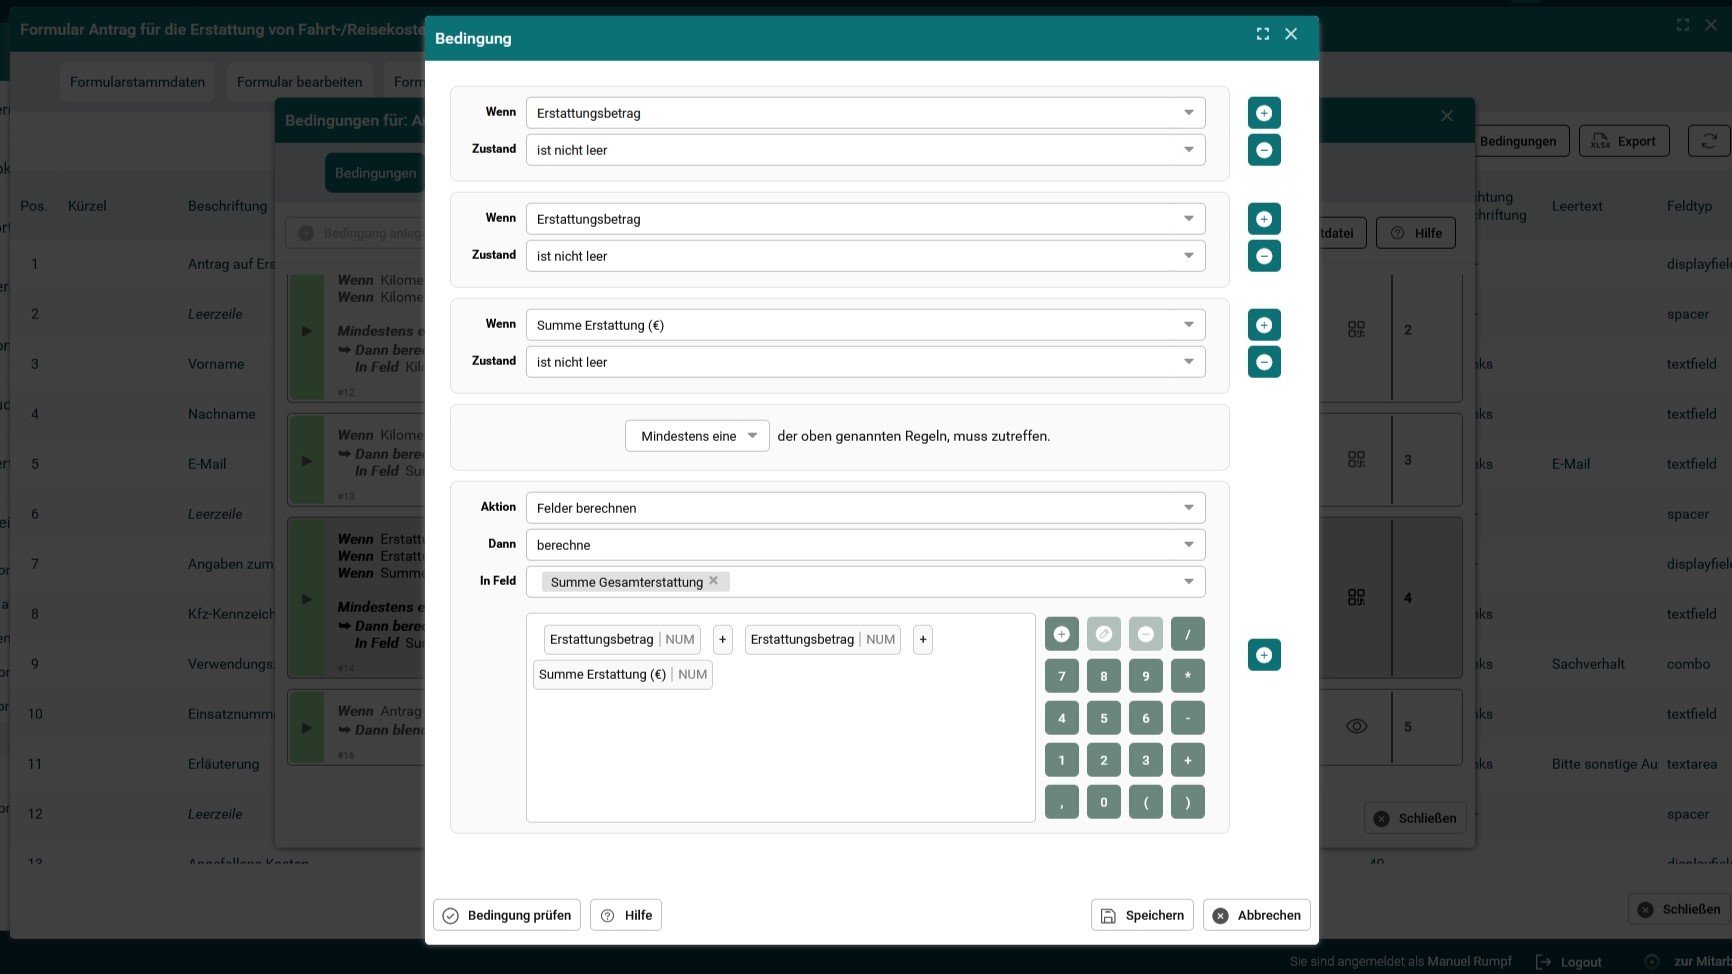Remove second Erstattungsbetrag condition row

coord(1264,256)
